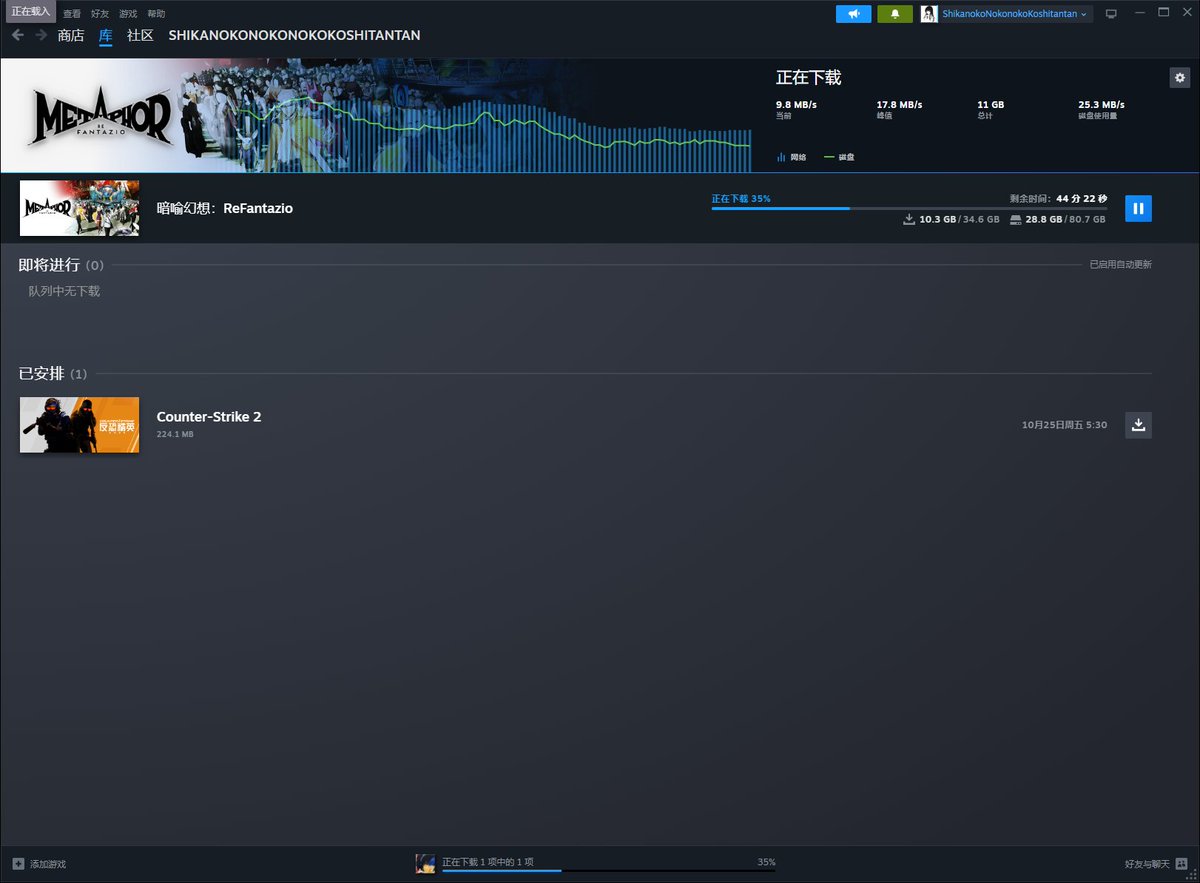Open the 帮助 menu
This screenshot has height=883, width=1200.
156,14
